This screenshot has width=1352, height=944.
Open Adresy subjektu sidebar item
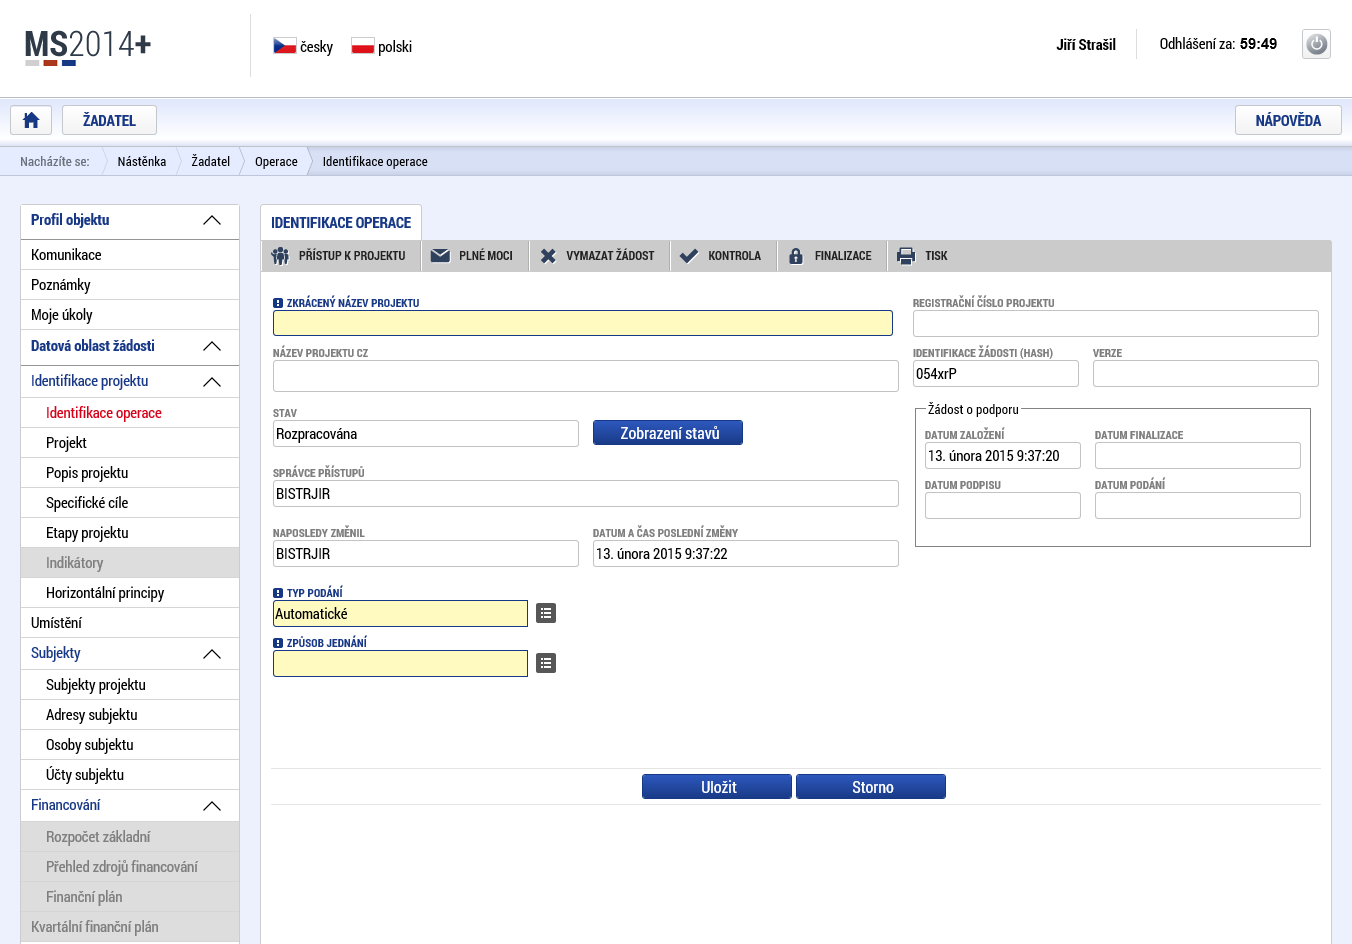point(130,715)
